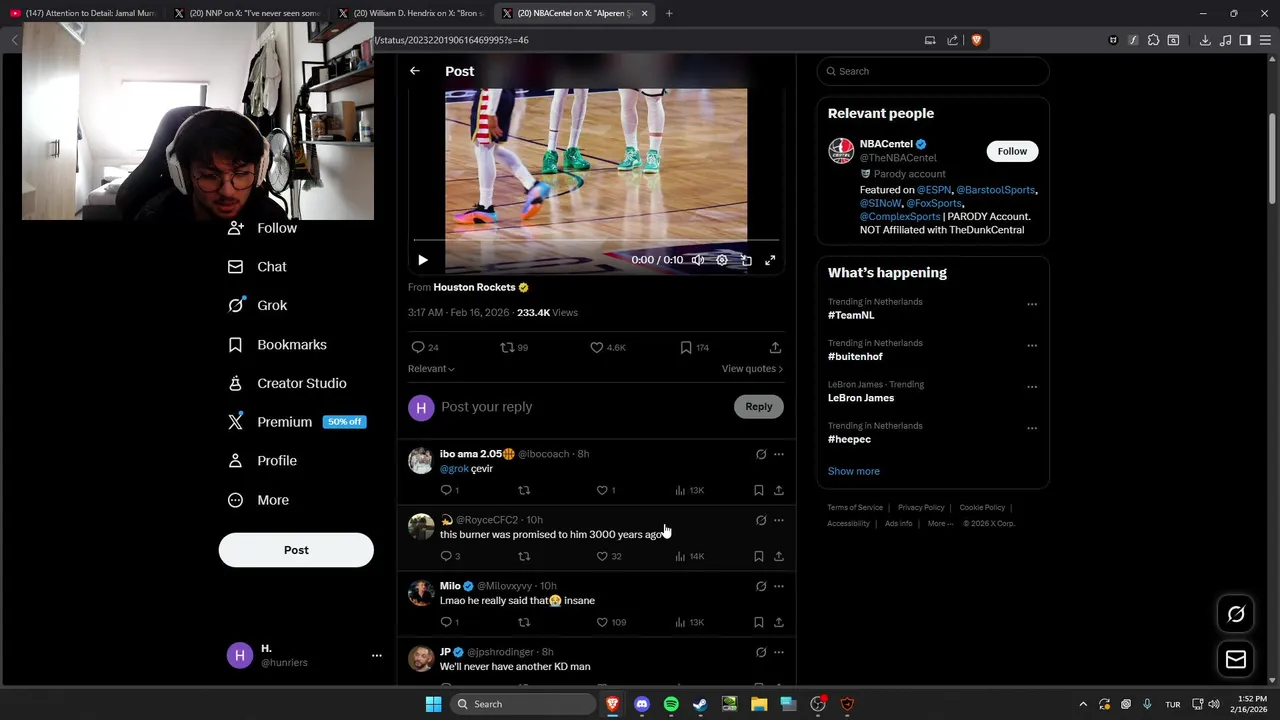
Task: Open more options for #heepec trend
Action: click(1032, 428)
